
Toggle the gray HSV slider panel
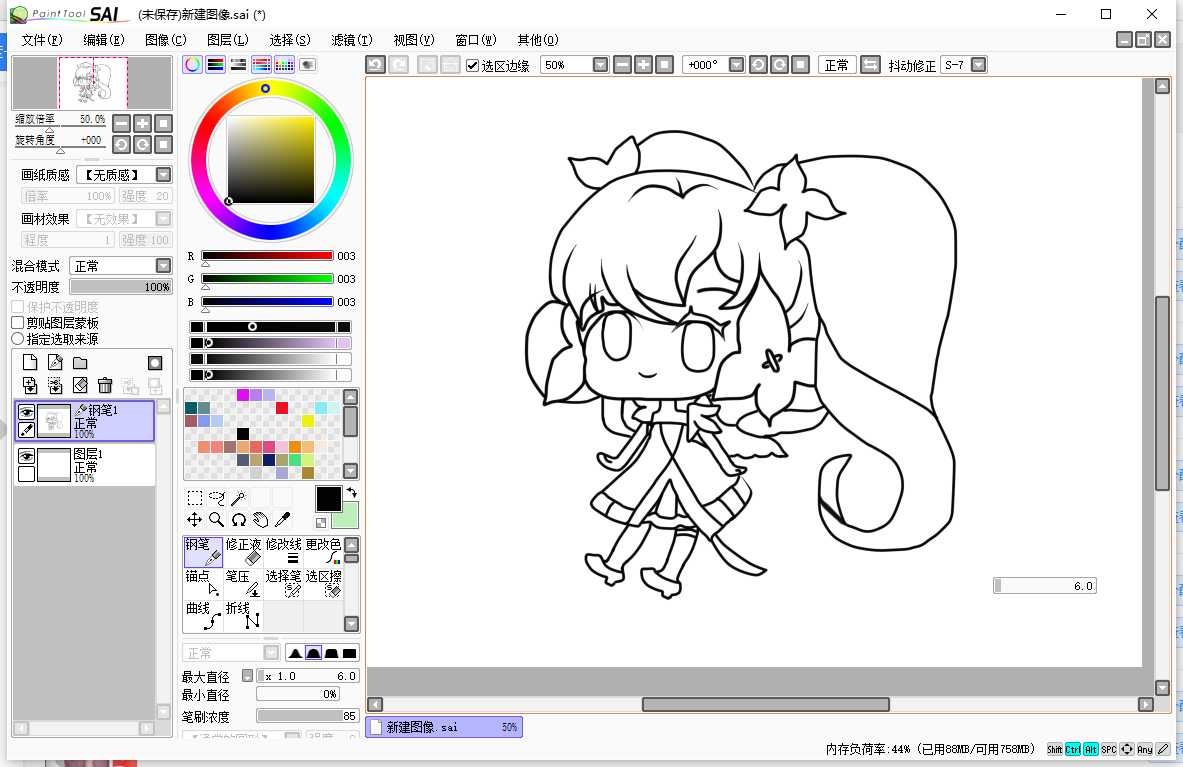[238, 65]
